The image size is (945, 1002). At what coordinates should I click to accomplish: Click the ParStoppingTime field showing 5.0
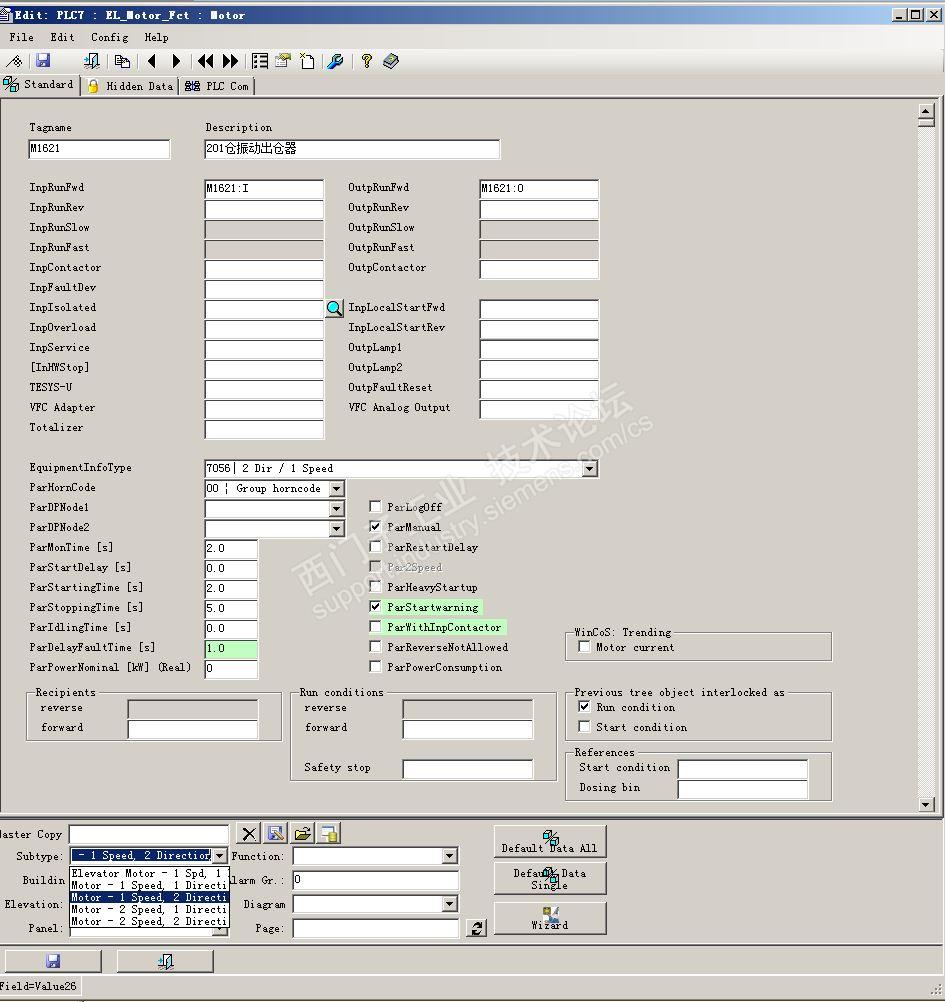point(231,608)
